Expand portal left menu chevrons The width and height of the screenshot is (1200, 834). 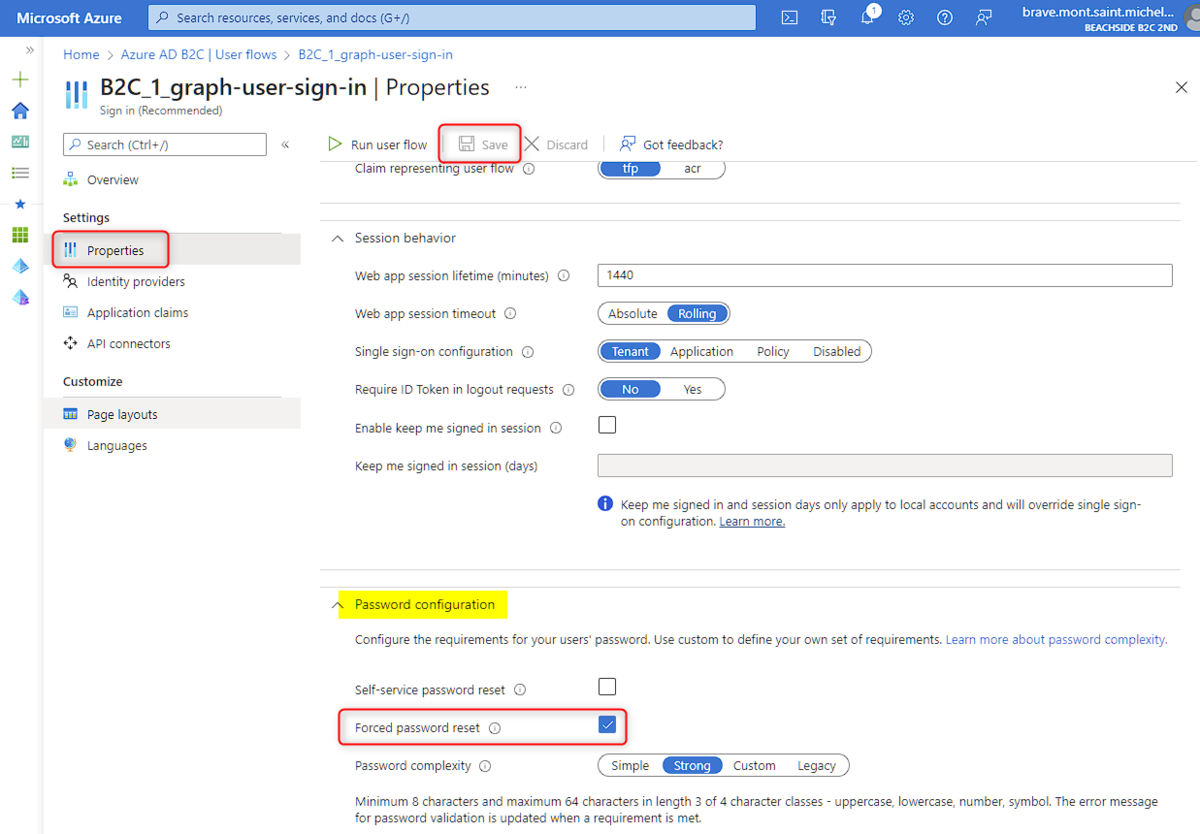tap(30, 50)
